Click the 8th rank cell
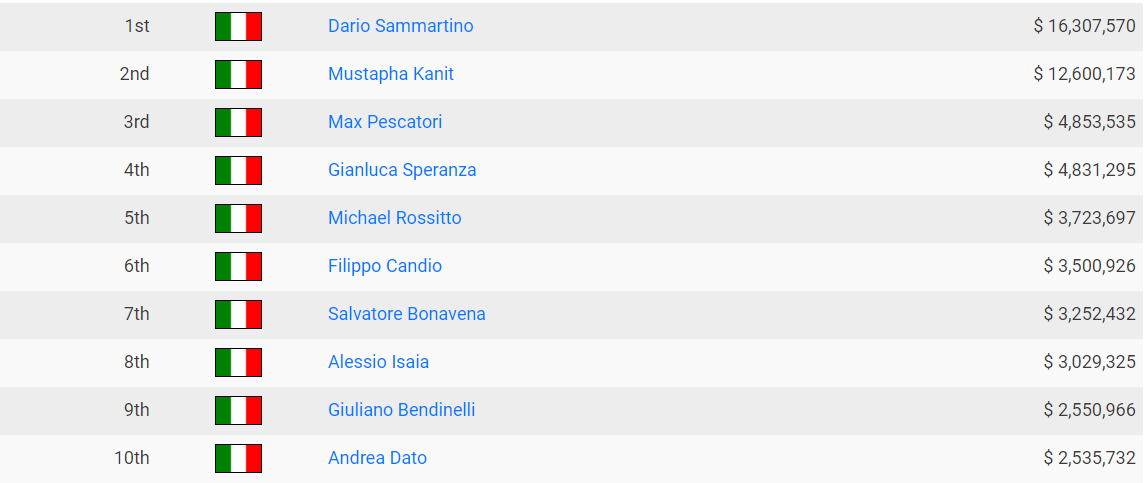 coord(137,362)
